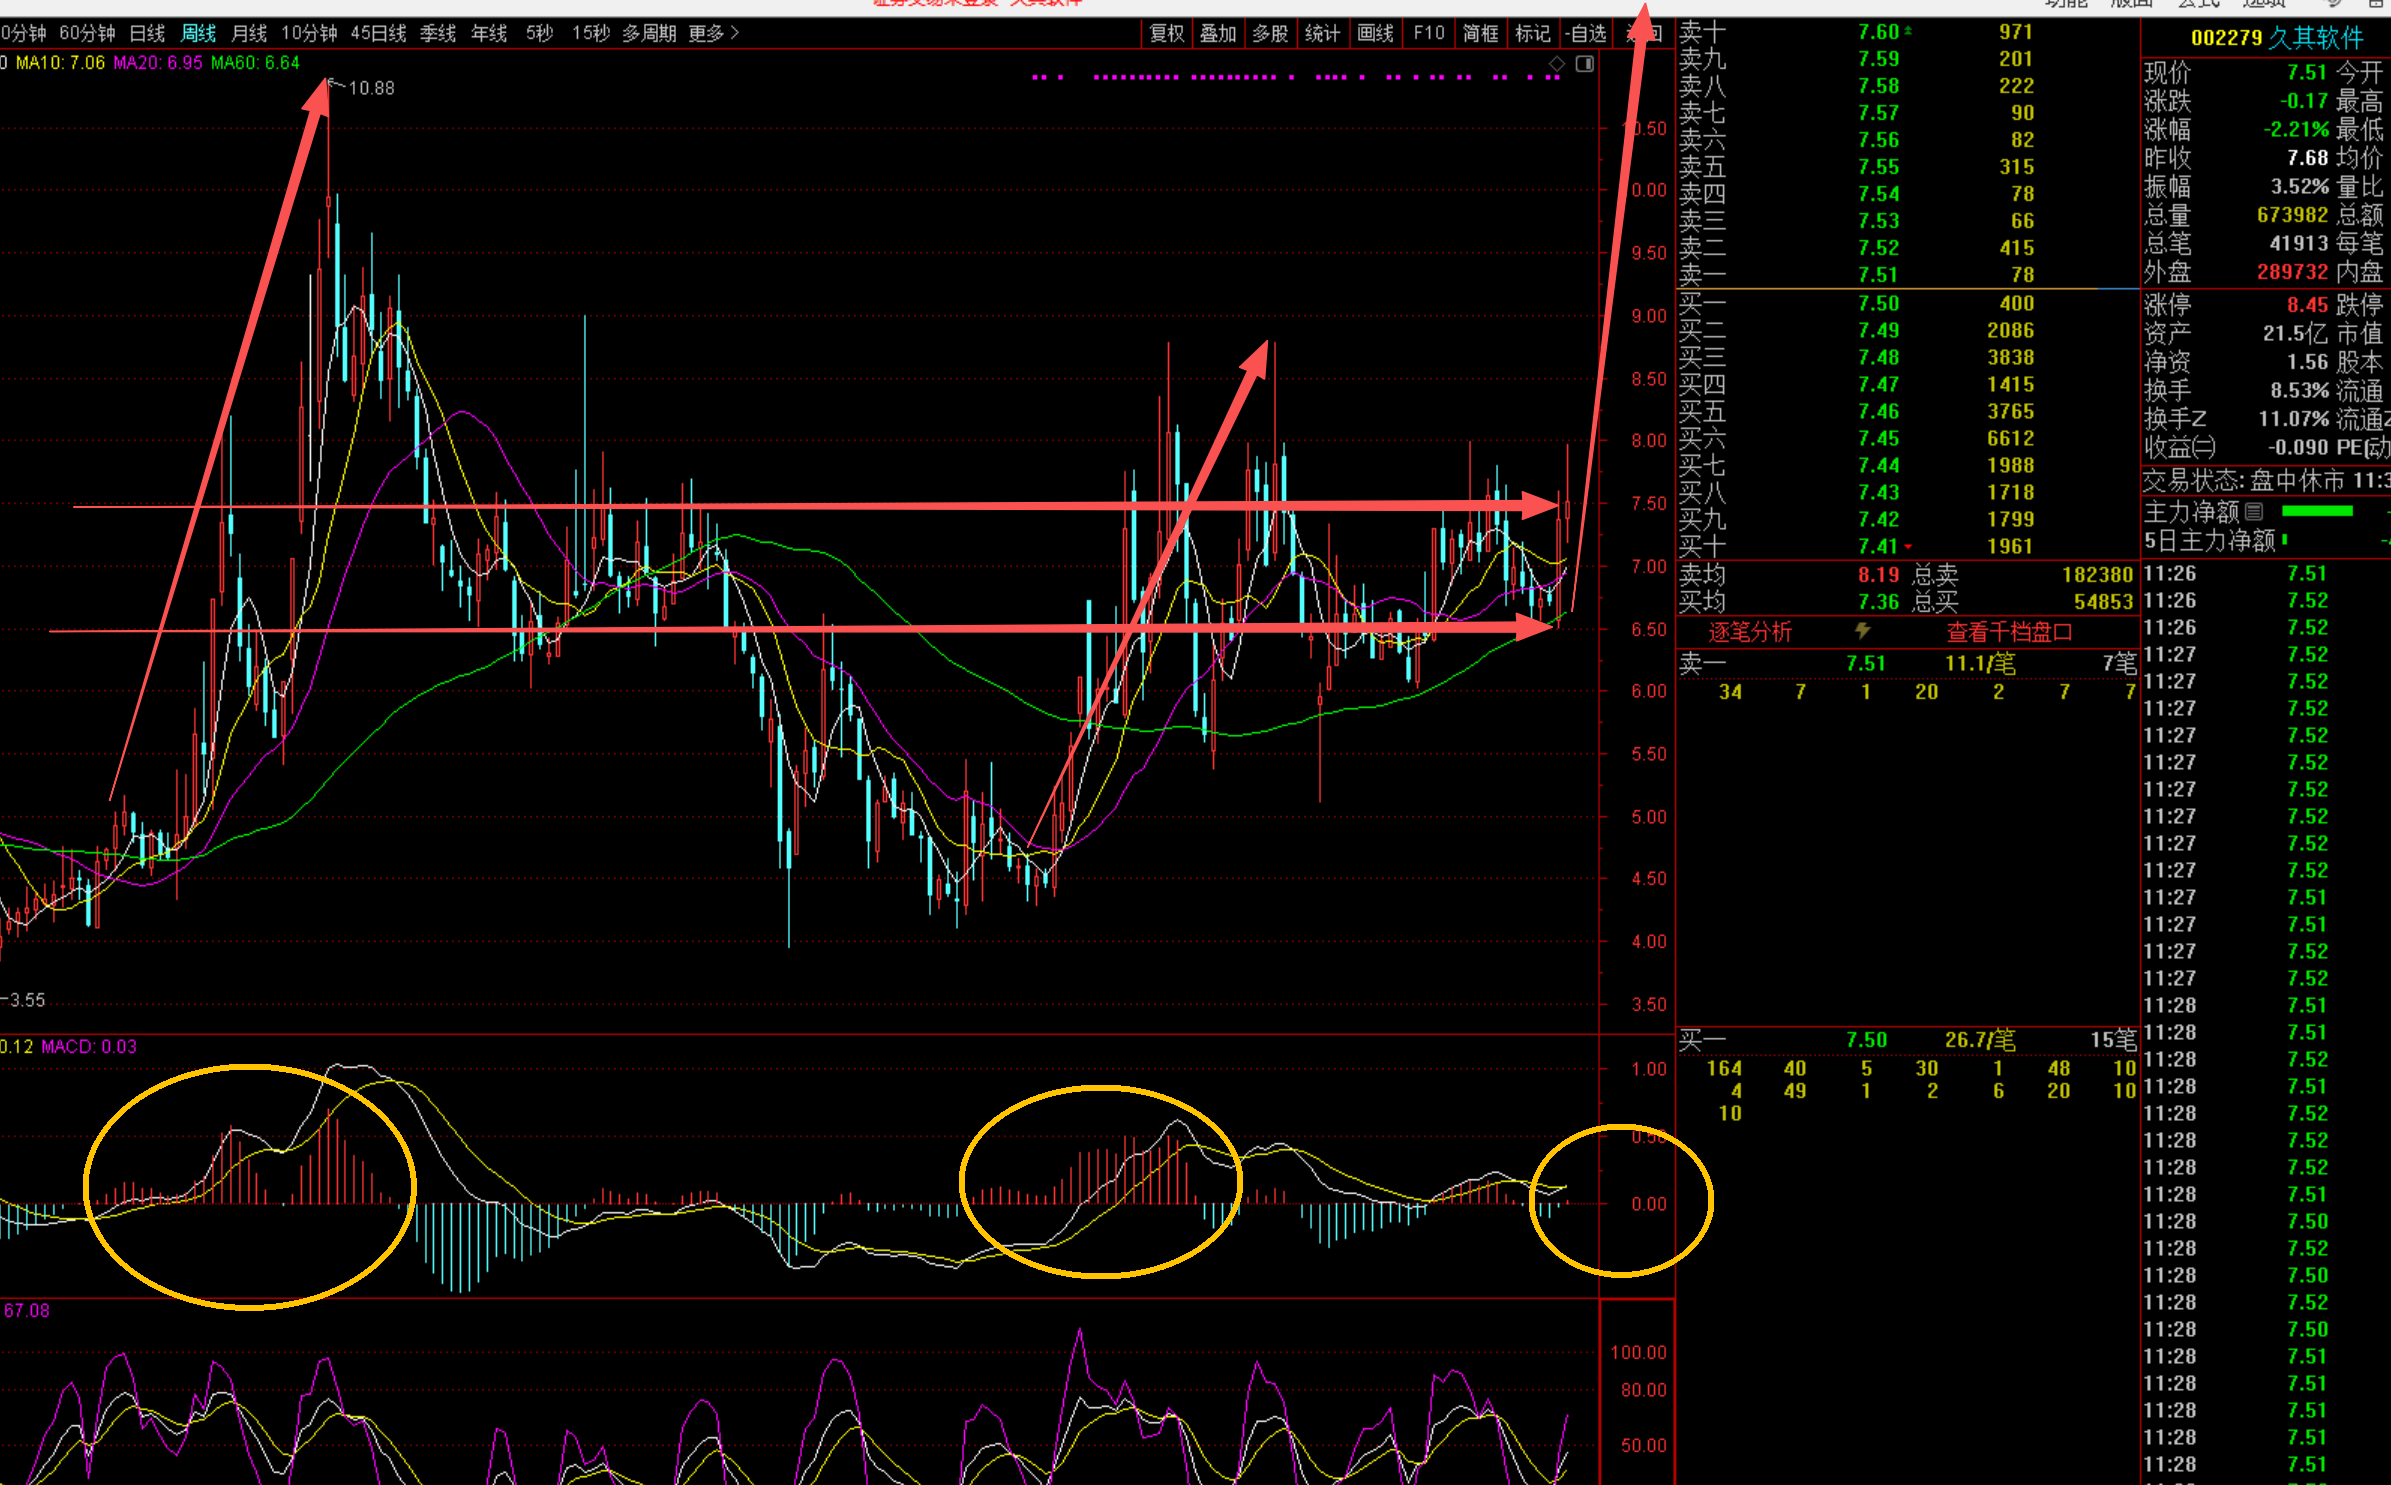Screen dimensions: 2391x1485
Task: Click the up-arrow marker next to 7.60
Action: (x=1908, y=32)
